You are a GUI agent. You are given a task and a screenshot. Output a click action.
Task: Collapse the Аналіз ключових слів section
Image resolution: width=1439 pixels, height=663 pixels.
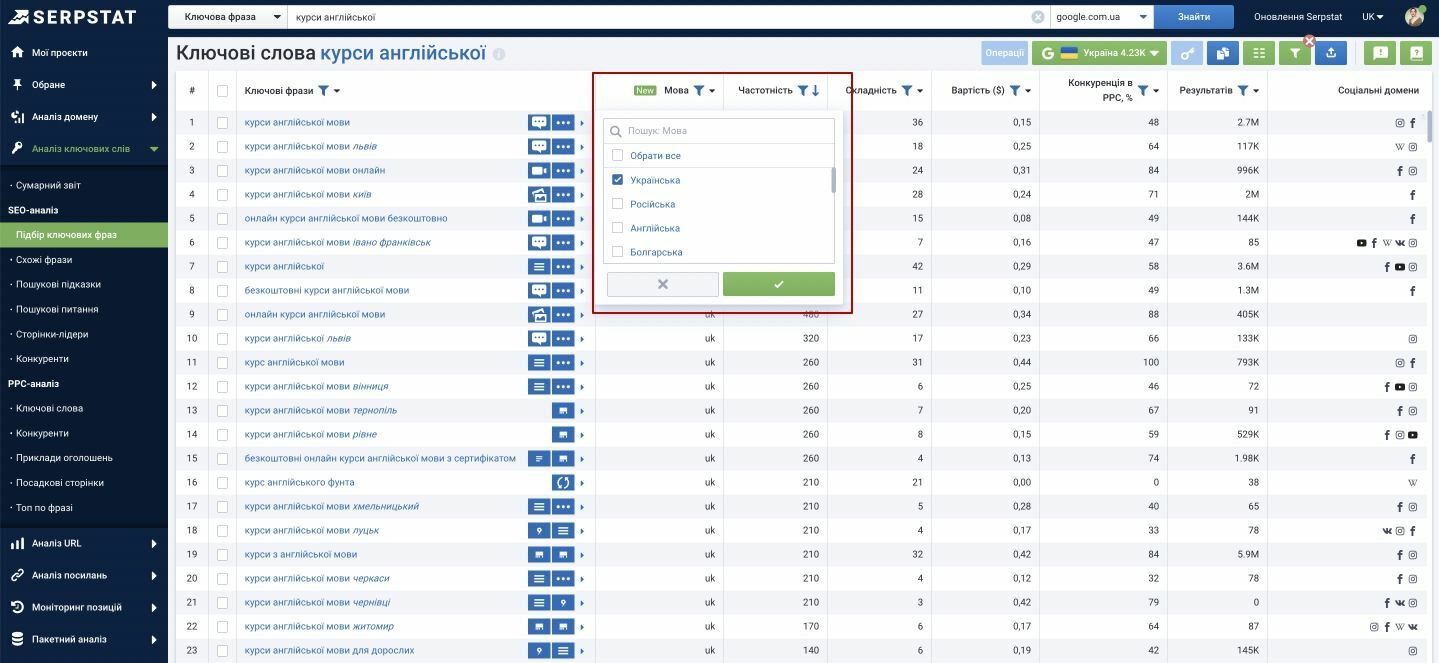coord(84,149)
